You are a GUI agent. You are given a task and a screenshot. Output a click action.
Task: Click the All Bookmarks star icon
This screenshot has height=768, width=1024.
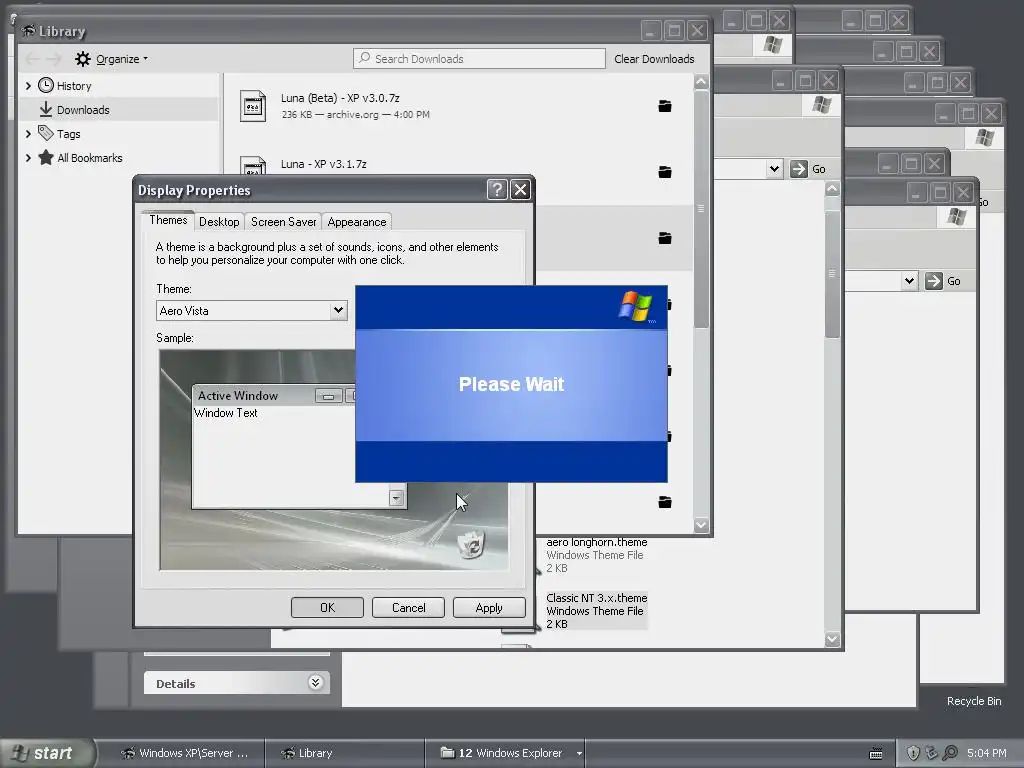46,157
